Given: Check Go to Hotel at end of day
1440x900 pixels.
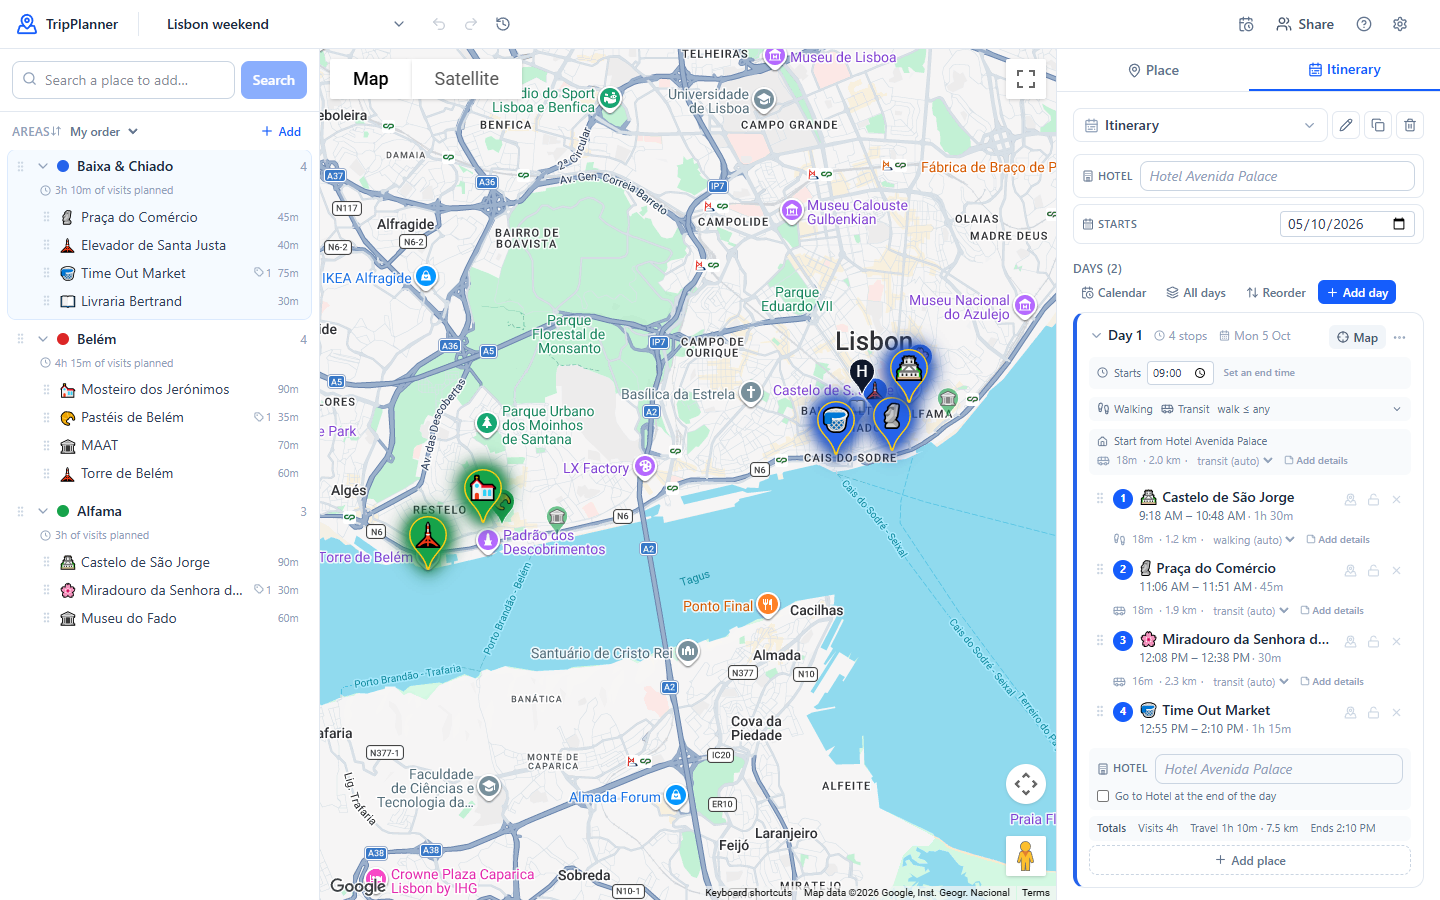Looking at the screenshot, I should pyautogui.click(x=1103, y=796).
